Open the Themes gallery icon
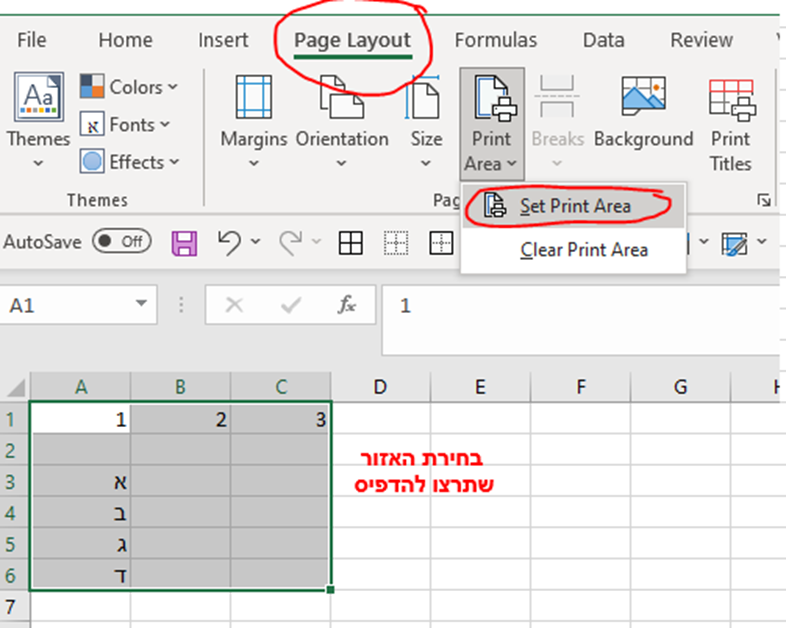786x628 pixels. click(x=39, y=97)
